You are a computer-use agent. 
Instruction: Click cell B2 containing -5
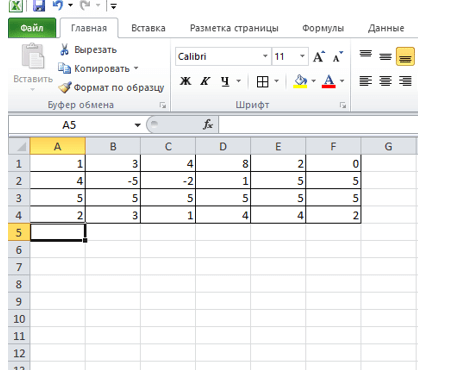[x=113, y=181]
